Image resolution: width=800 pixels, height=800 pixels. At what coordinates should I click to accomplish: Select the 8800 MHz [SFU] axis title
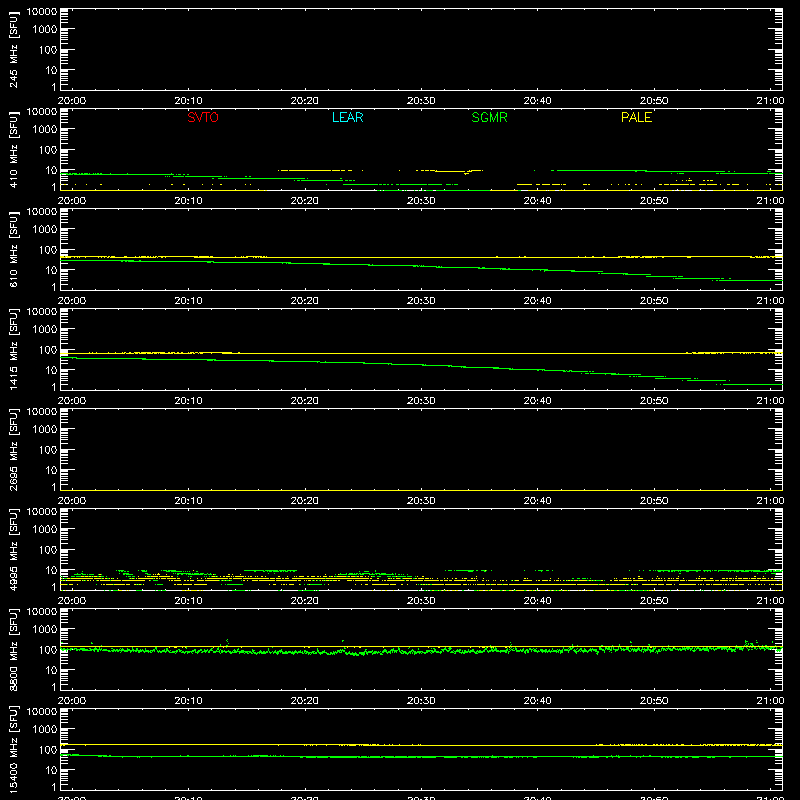click(x=13, y=649)
